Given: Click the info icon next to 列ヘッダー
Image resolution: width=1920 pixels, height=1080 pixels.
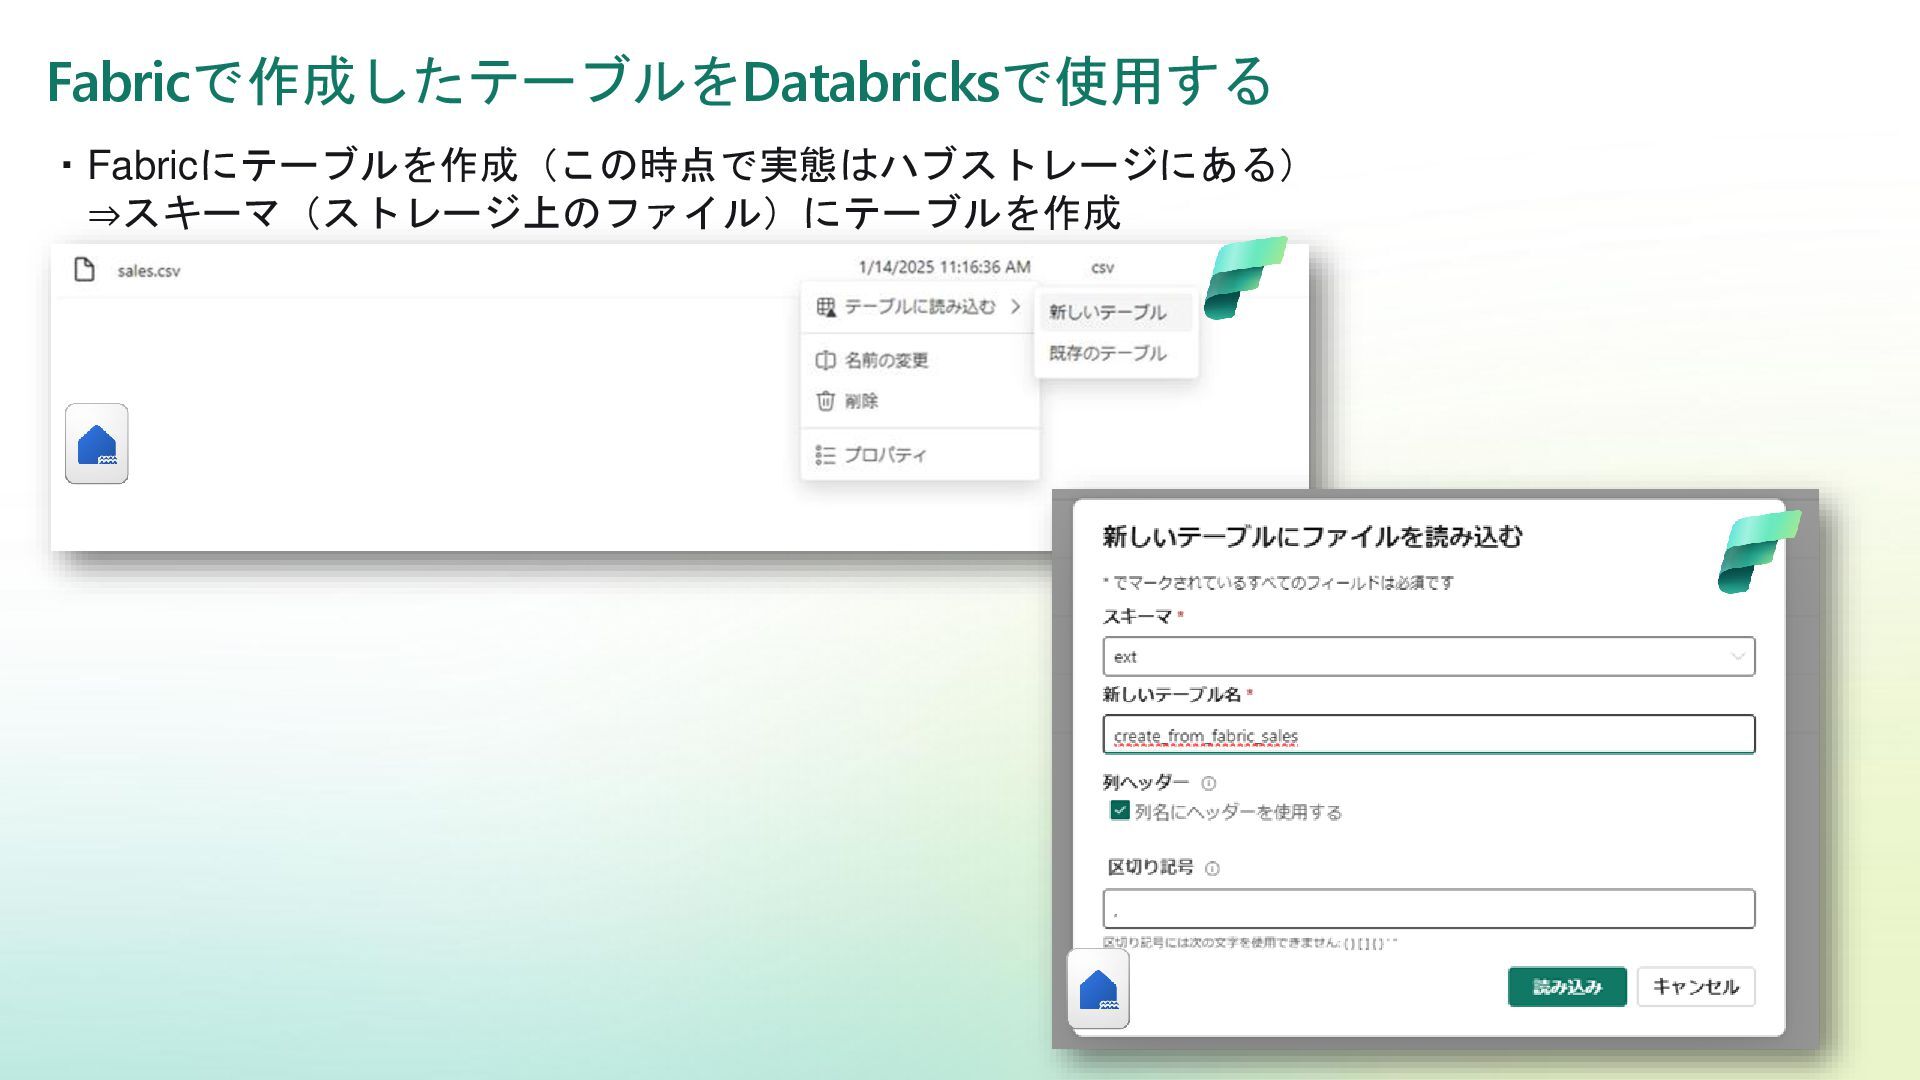Looking at the screenshot, I should click(1208, 783).
